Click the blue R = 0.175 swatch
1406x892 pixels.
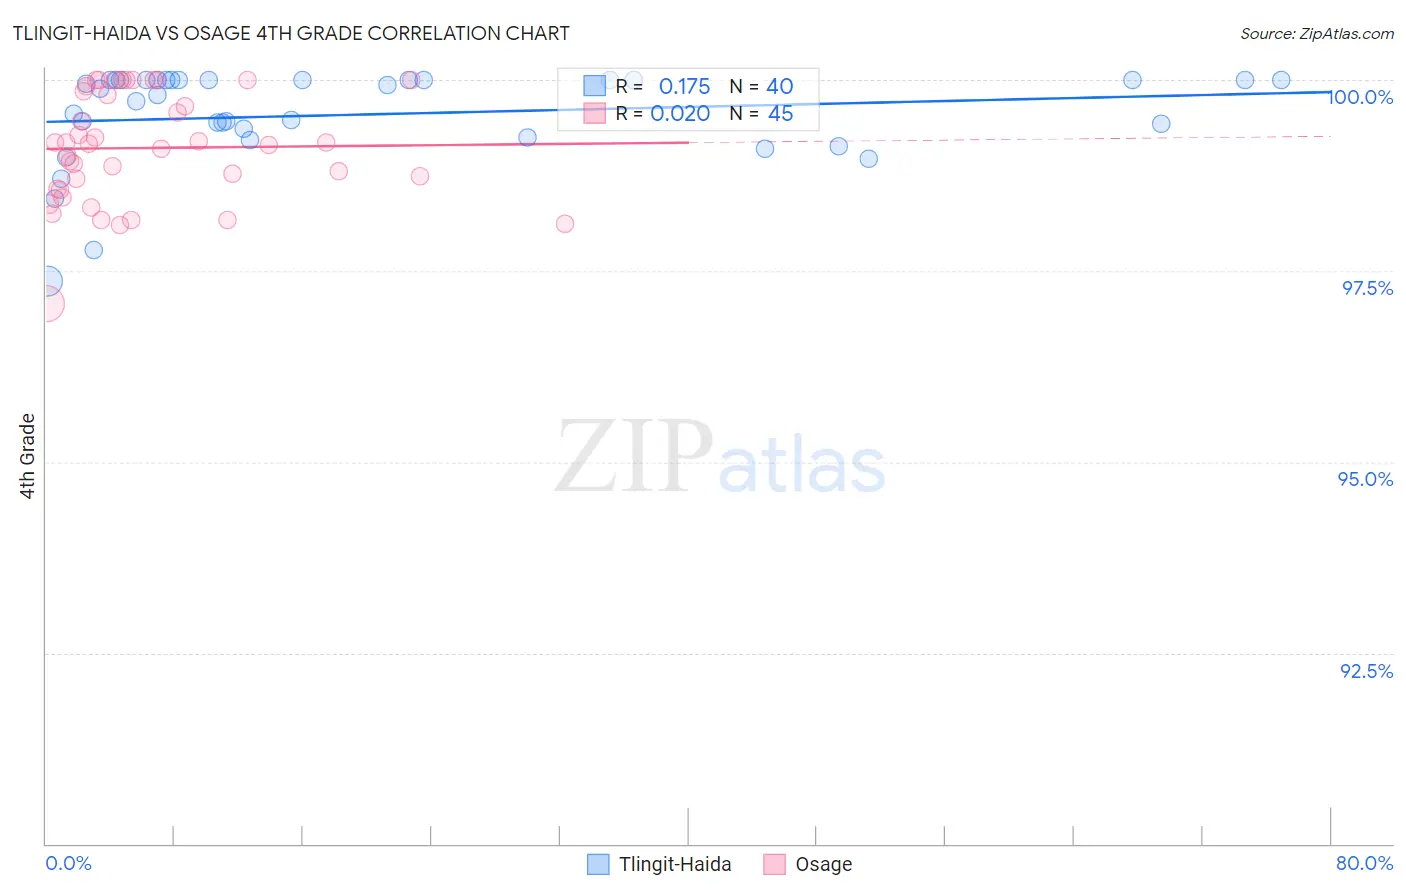click(594, 86)
